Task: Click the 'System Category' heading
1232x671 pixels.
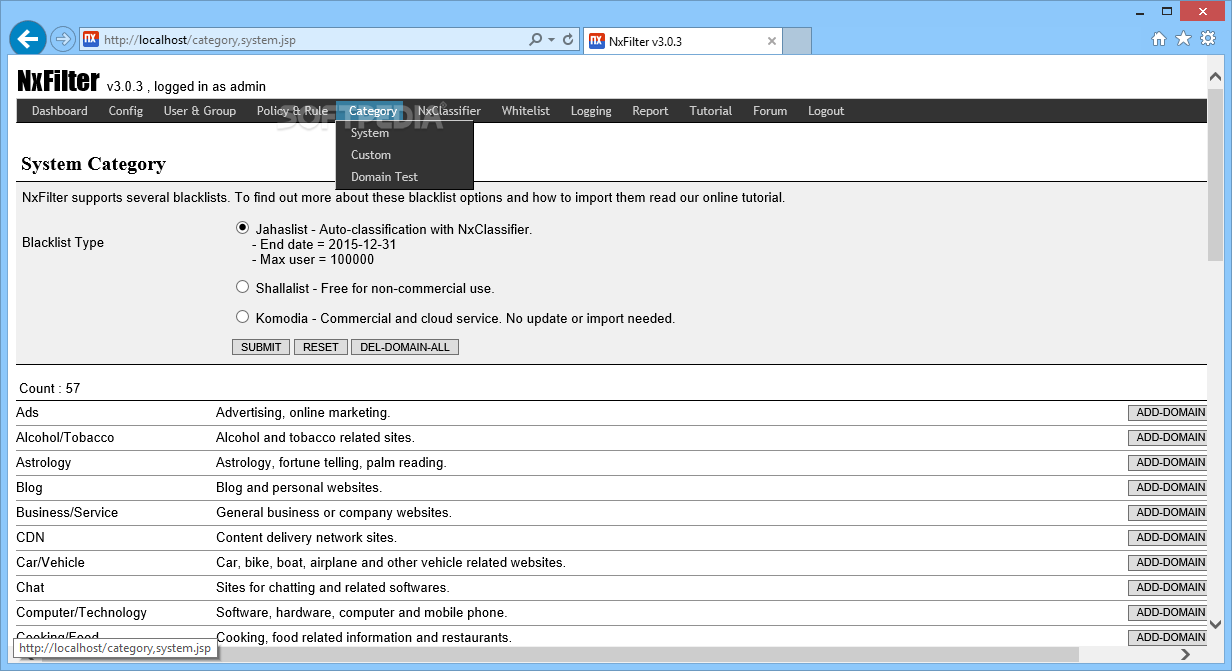Action: point(93,164)
